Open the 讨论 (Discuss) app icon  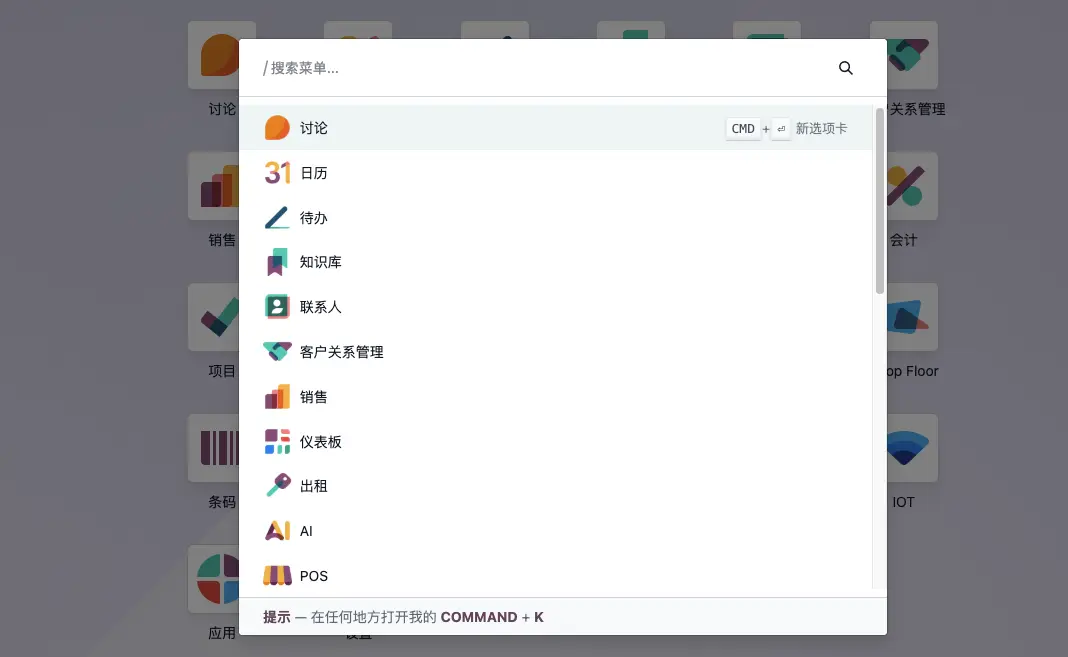(x=276, y=127)
